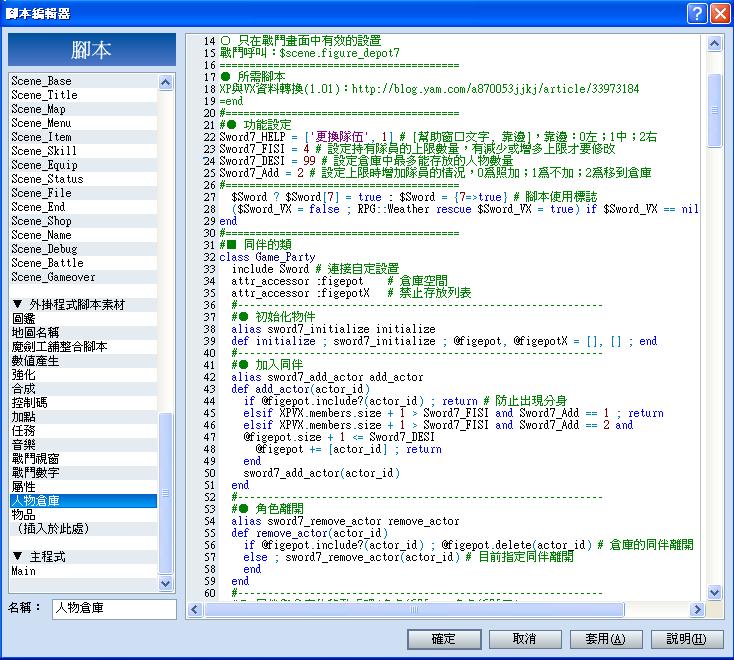This screenshot has width=734, height=660.
Task: Select the (插入於此處) placeholder entry
Action: coord(83,529)
